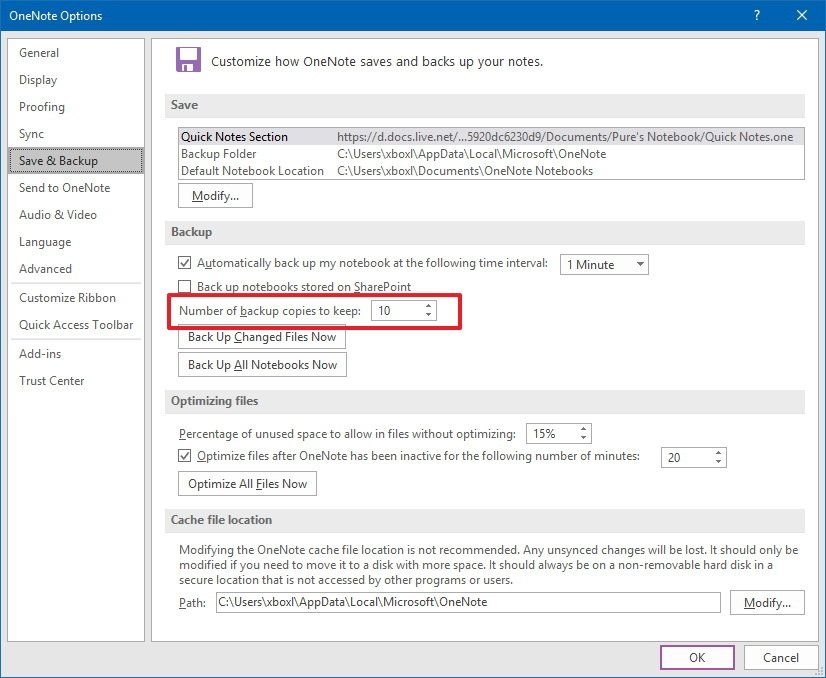Open Help with the question mark icon

pos(757,15)
